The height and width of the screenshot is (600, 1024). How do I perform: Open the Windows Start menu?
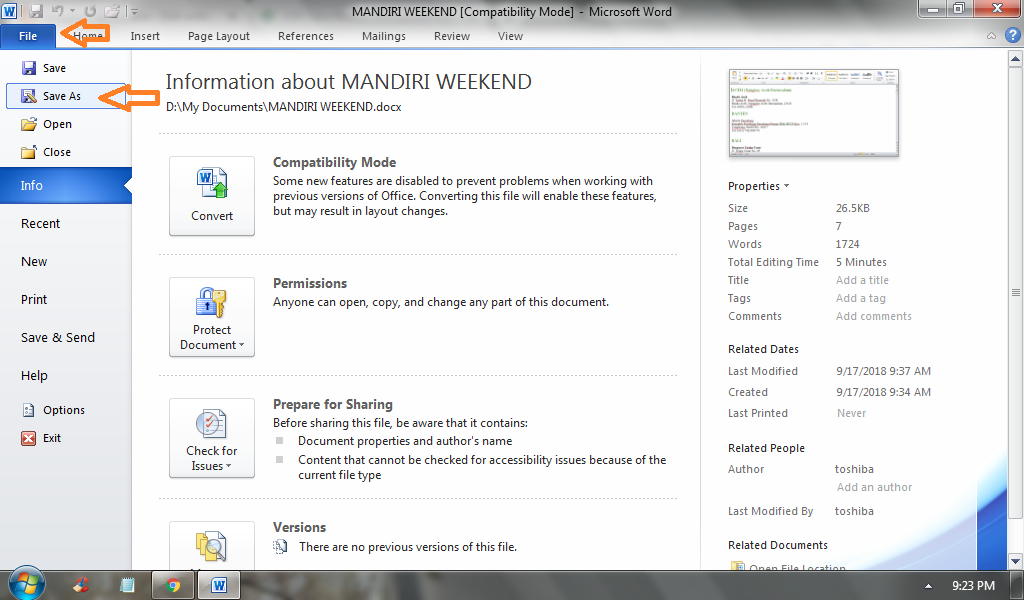pos(26,584)
